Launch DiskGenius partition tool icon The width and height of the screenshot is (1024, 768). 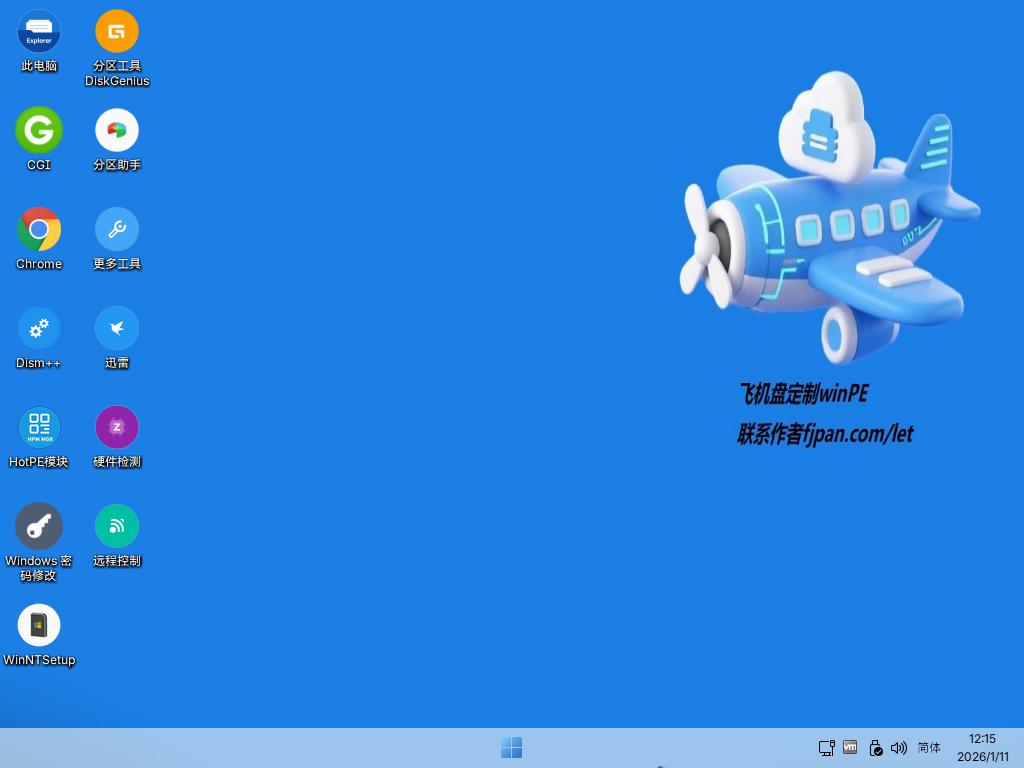click(117, 32)
